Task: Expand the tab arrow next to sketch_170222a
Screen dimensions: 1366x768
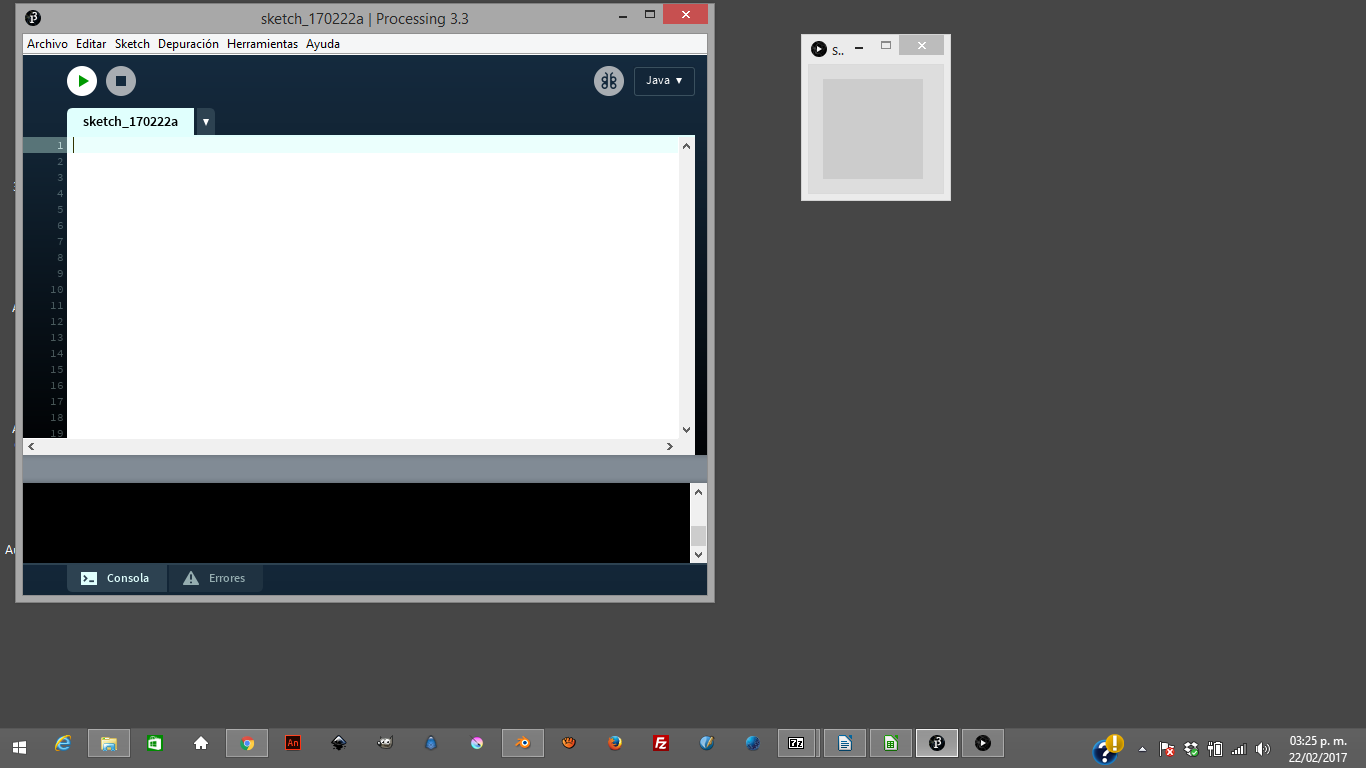Action: click(x=205, y=122)
